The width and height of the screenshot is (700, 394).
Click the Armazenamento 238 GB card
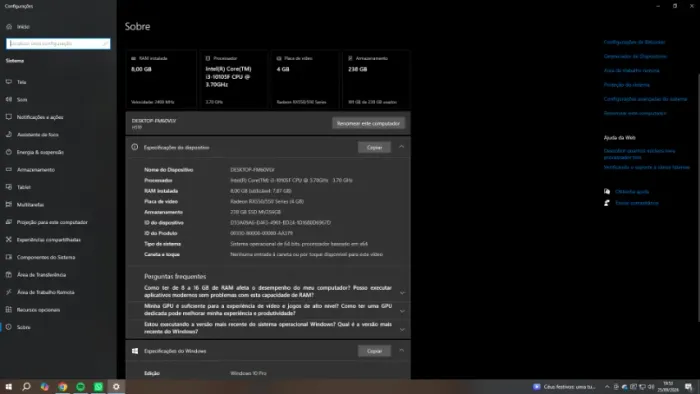coord(376,79)
